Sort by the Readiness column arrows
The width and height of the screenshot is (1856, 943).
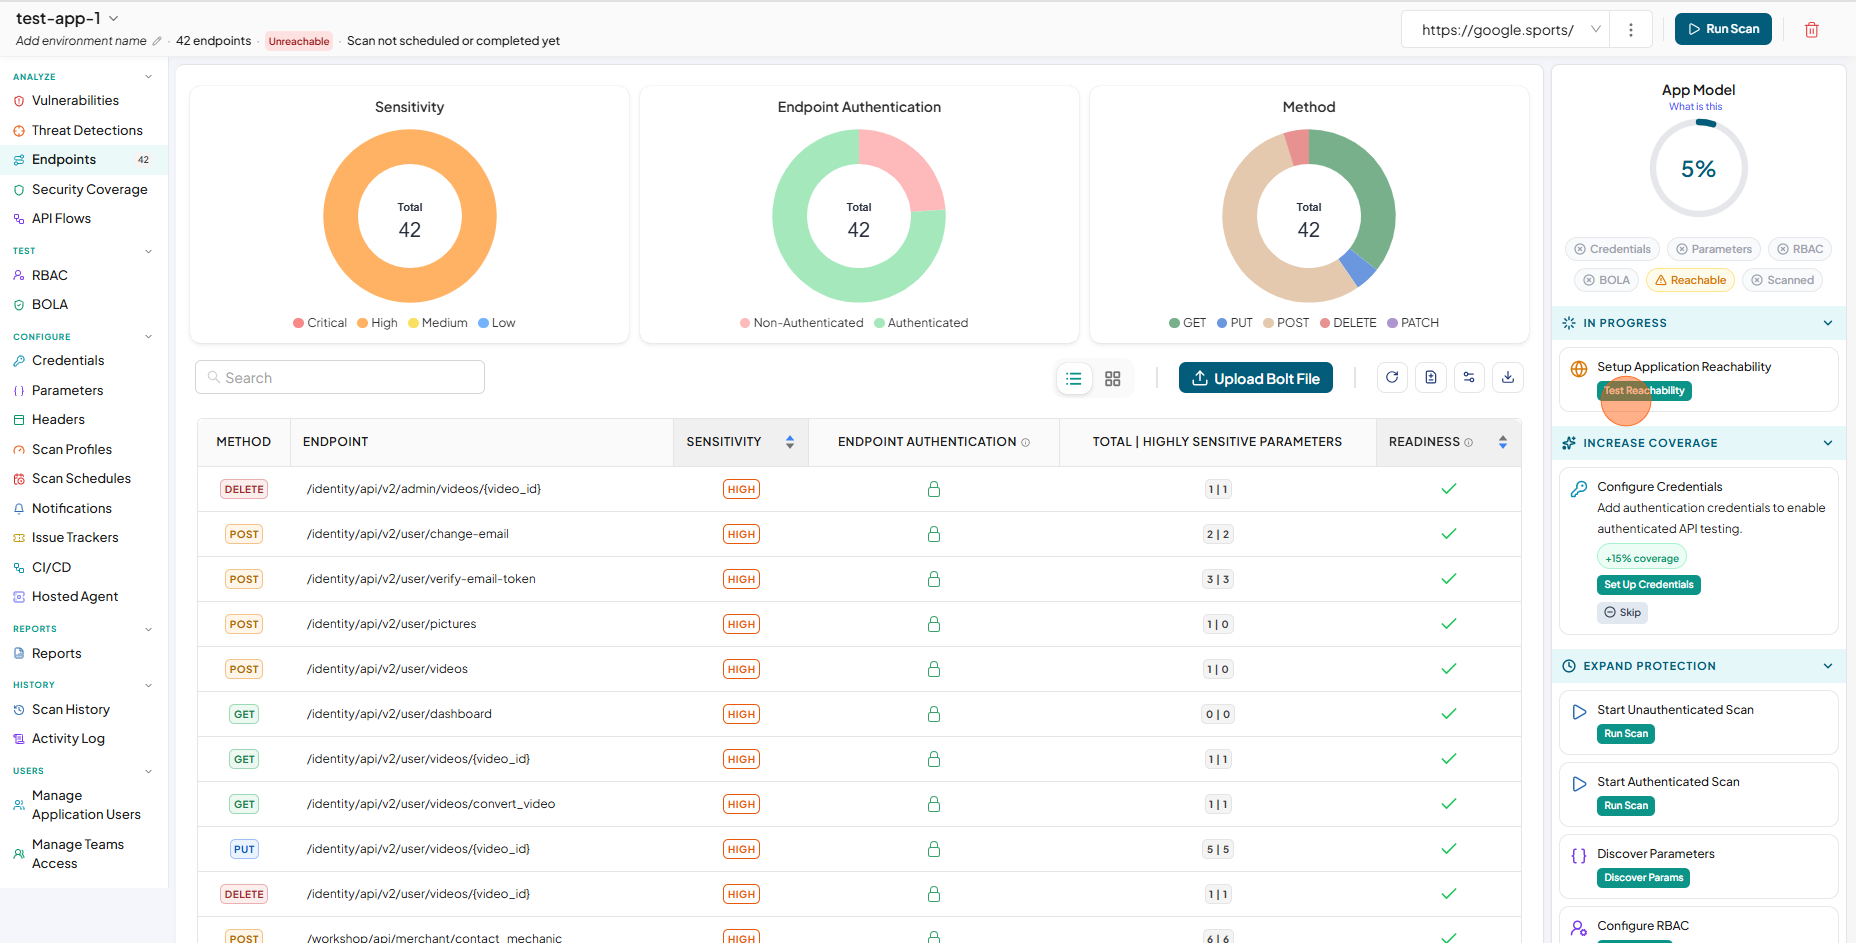[x=1503, y=442]
